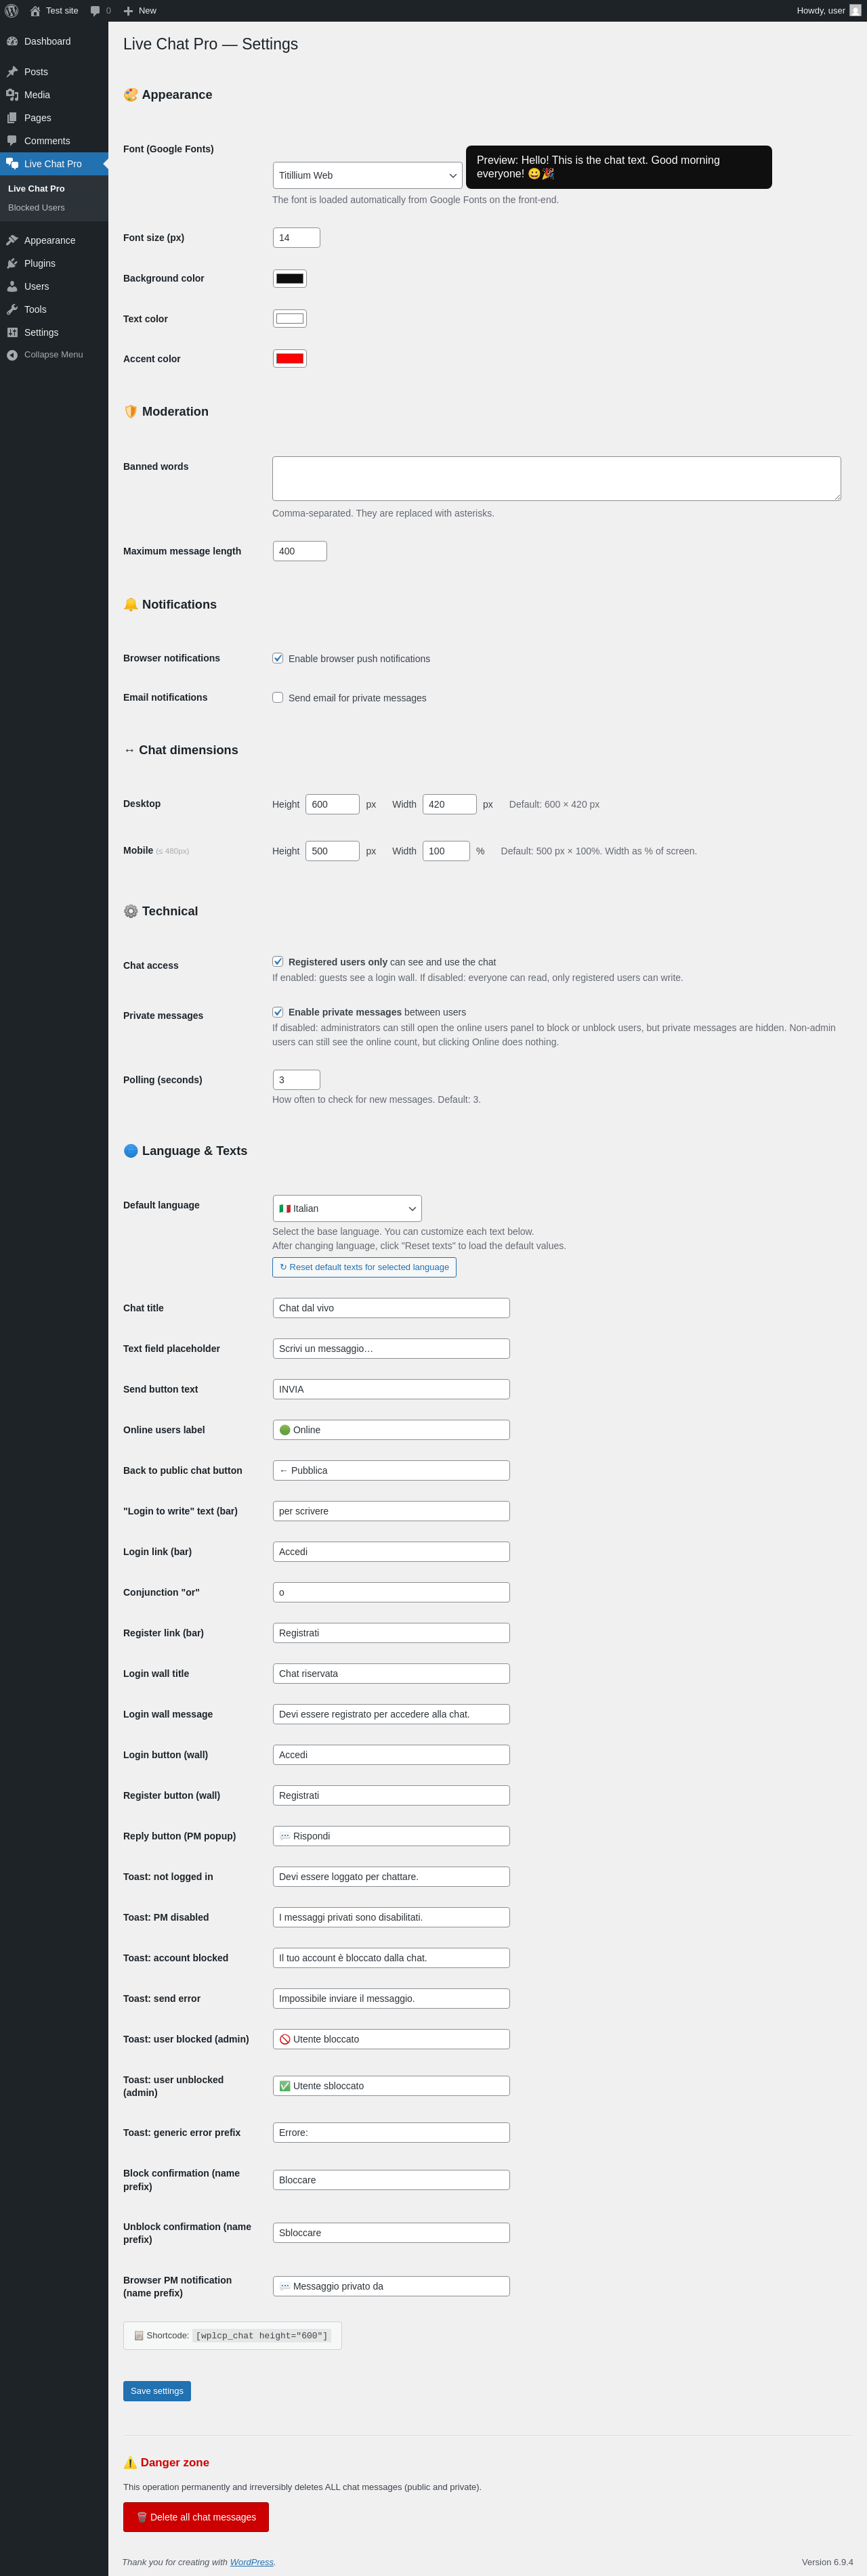This screenshot has width=867, height=2576.
Task: Click the Media icon in sidebar
Action: point(12,95)
